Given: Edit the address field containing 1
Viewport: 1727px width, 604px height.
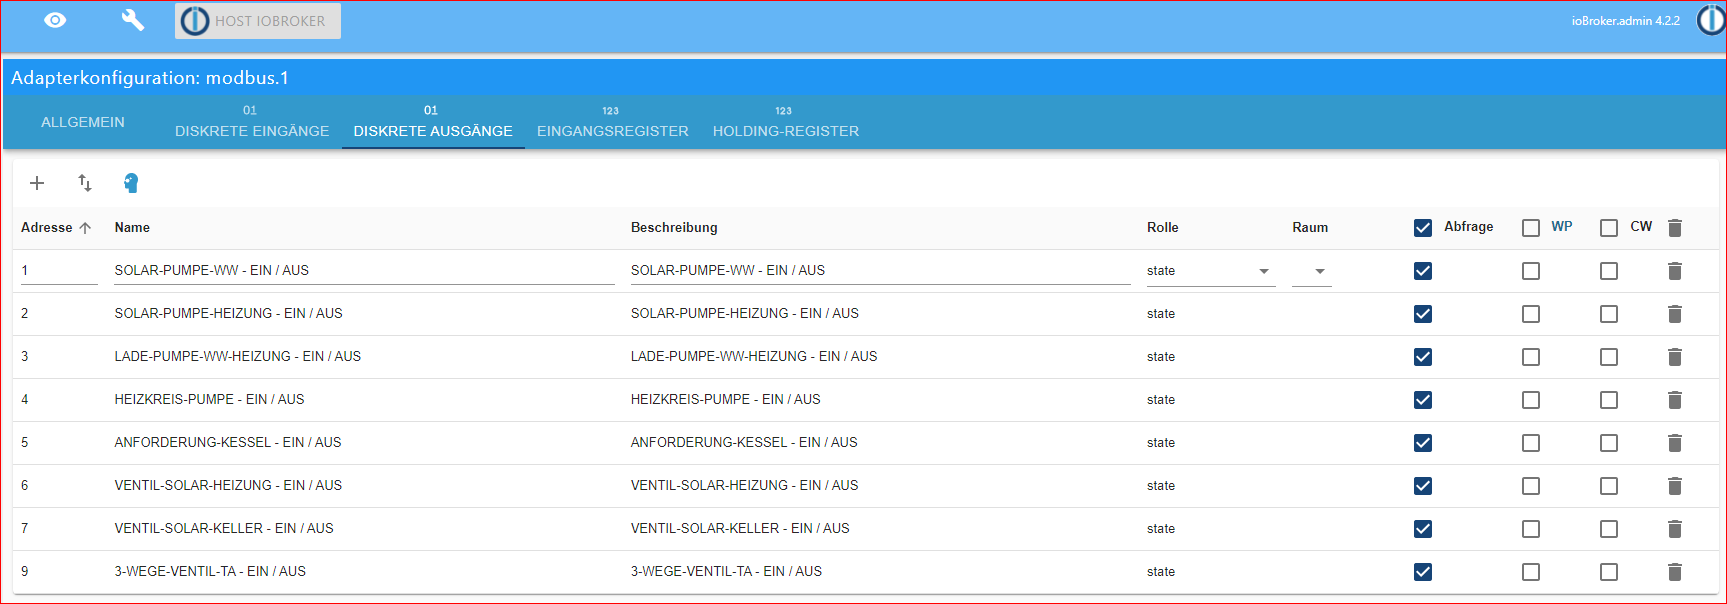Looking at the screenshot, I should tap(59, 271).
